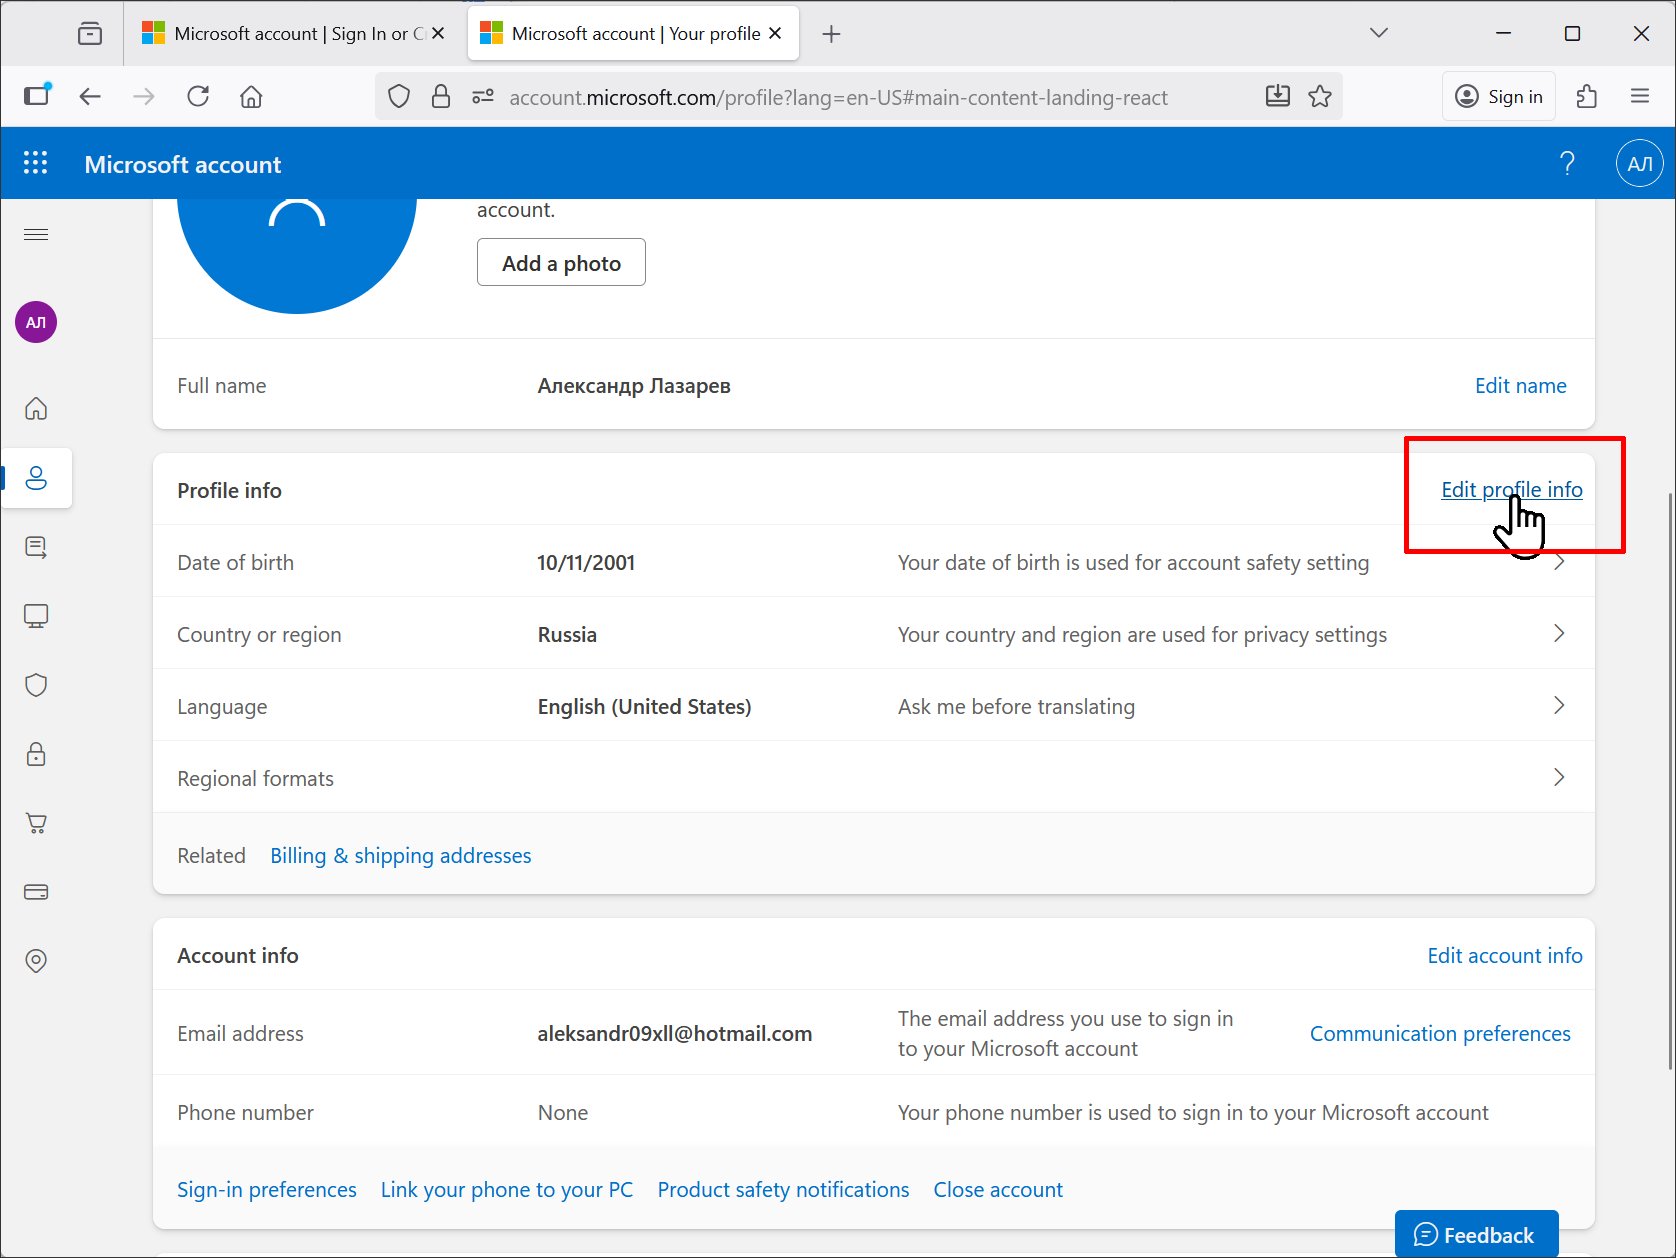Open Communication preferences link
This screenshot has width=1676, height=1258.
tap(1440, 1034)
